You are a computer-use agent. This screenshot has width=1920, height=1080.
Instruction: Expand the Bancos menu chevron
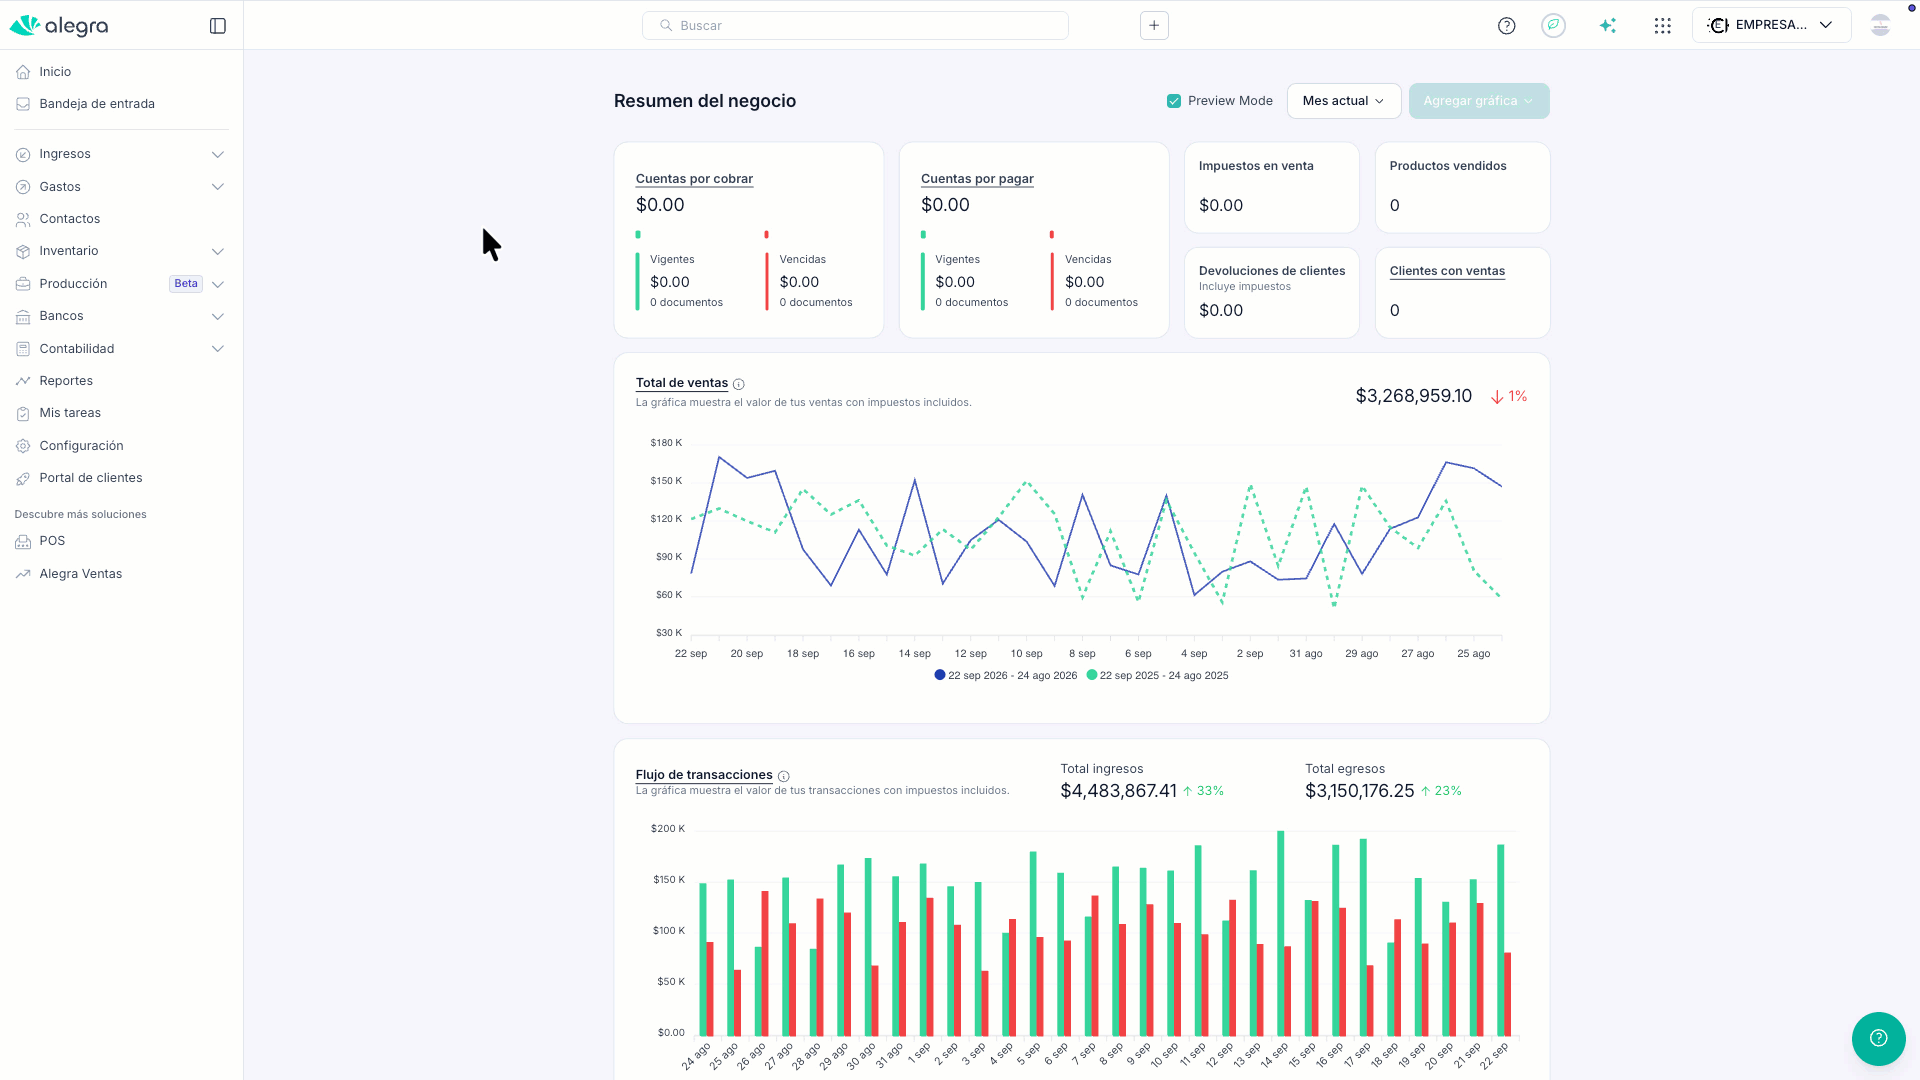(218, 317)
